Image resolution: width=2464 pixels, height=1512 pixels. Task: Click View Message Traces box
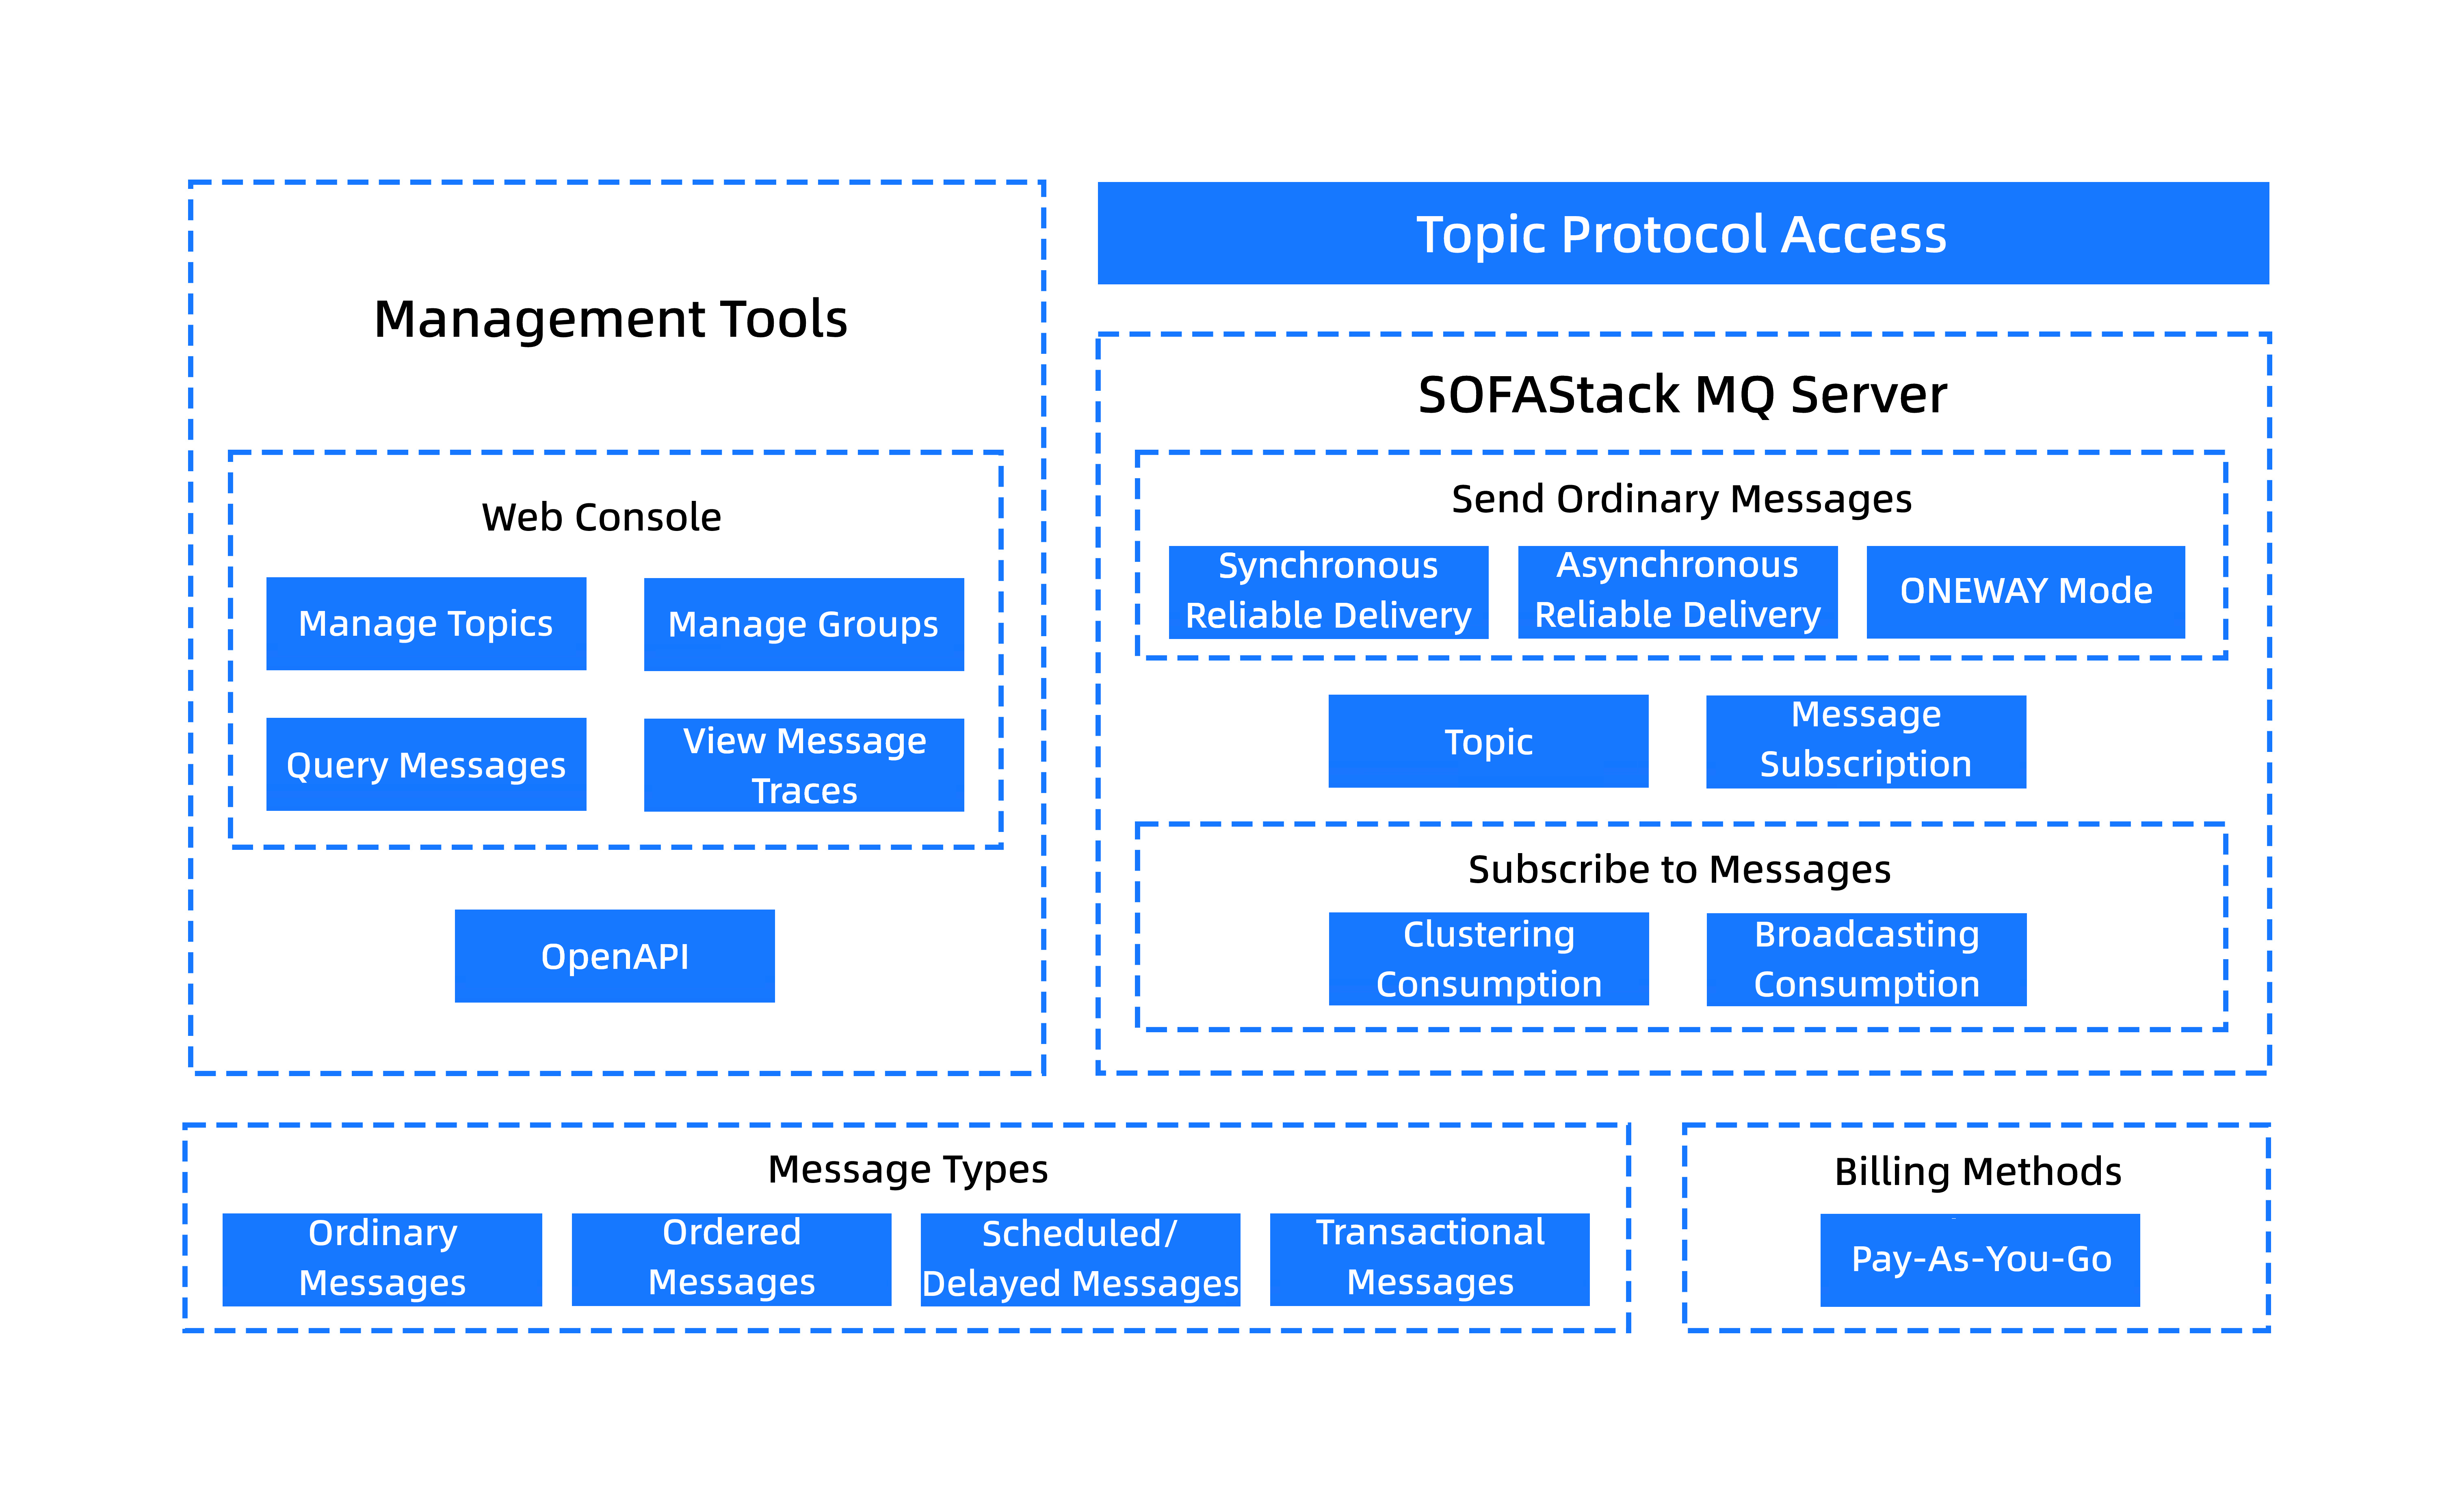click(804, 765)
